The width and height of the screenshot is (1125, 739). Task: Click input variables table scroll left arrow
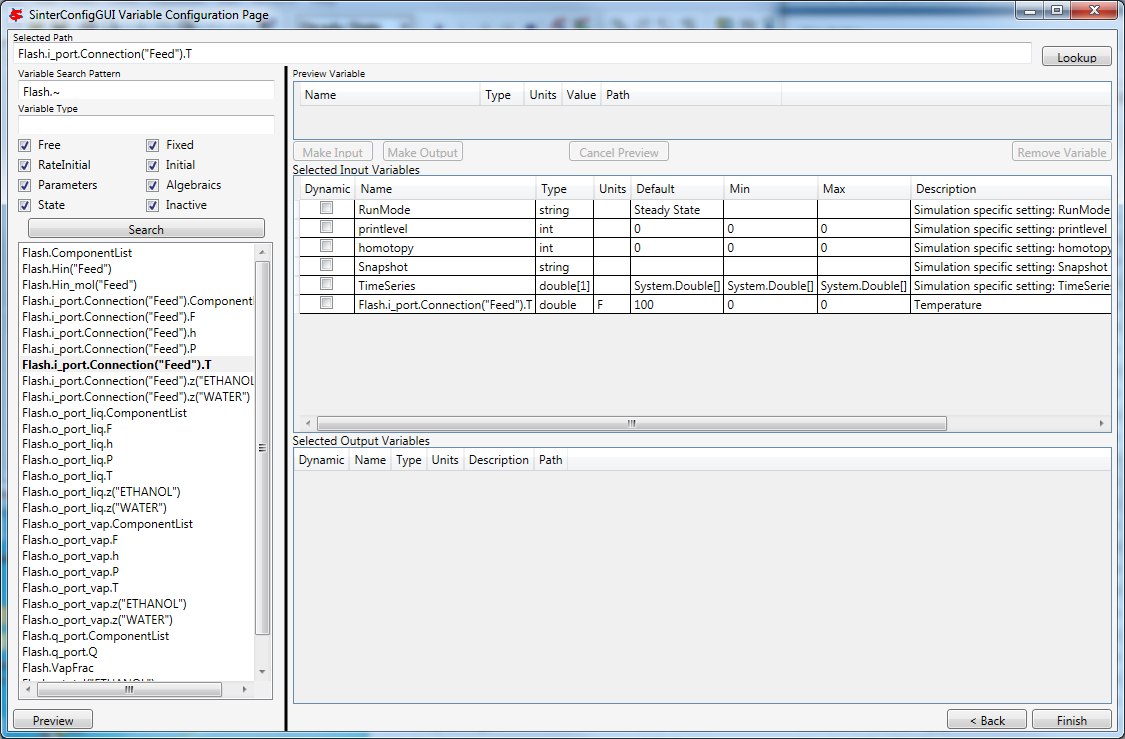click(309, 423)
